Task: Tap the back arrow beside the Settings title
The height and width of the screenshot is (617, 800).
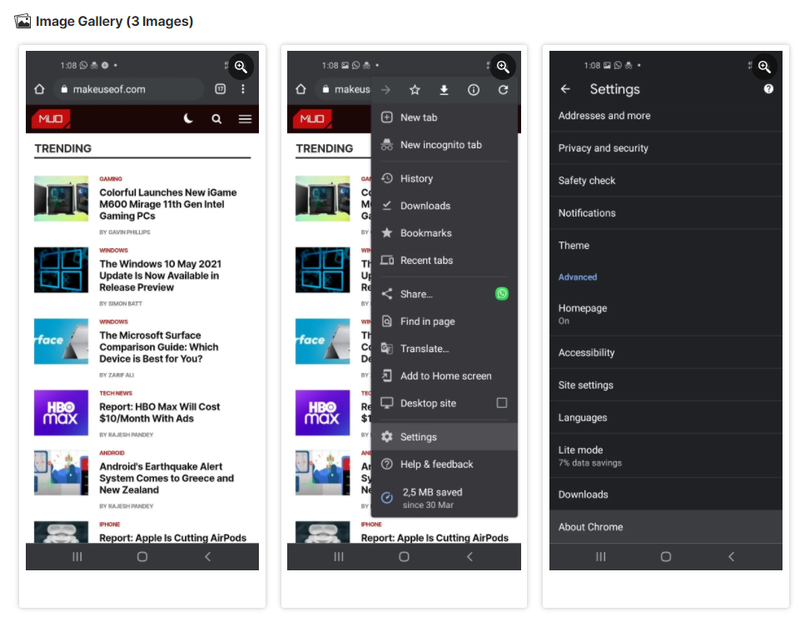Action: click(x=566, y=89)
